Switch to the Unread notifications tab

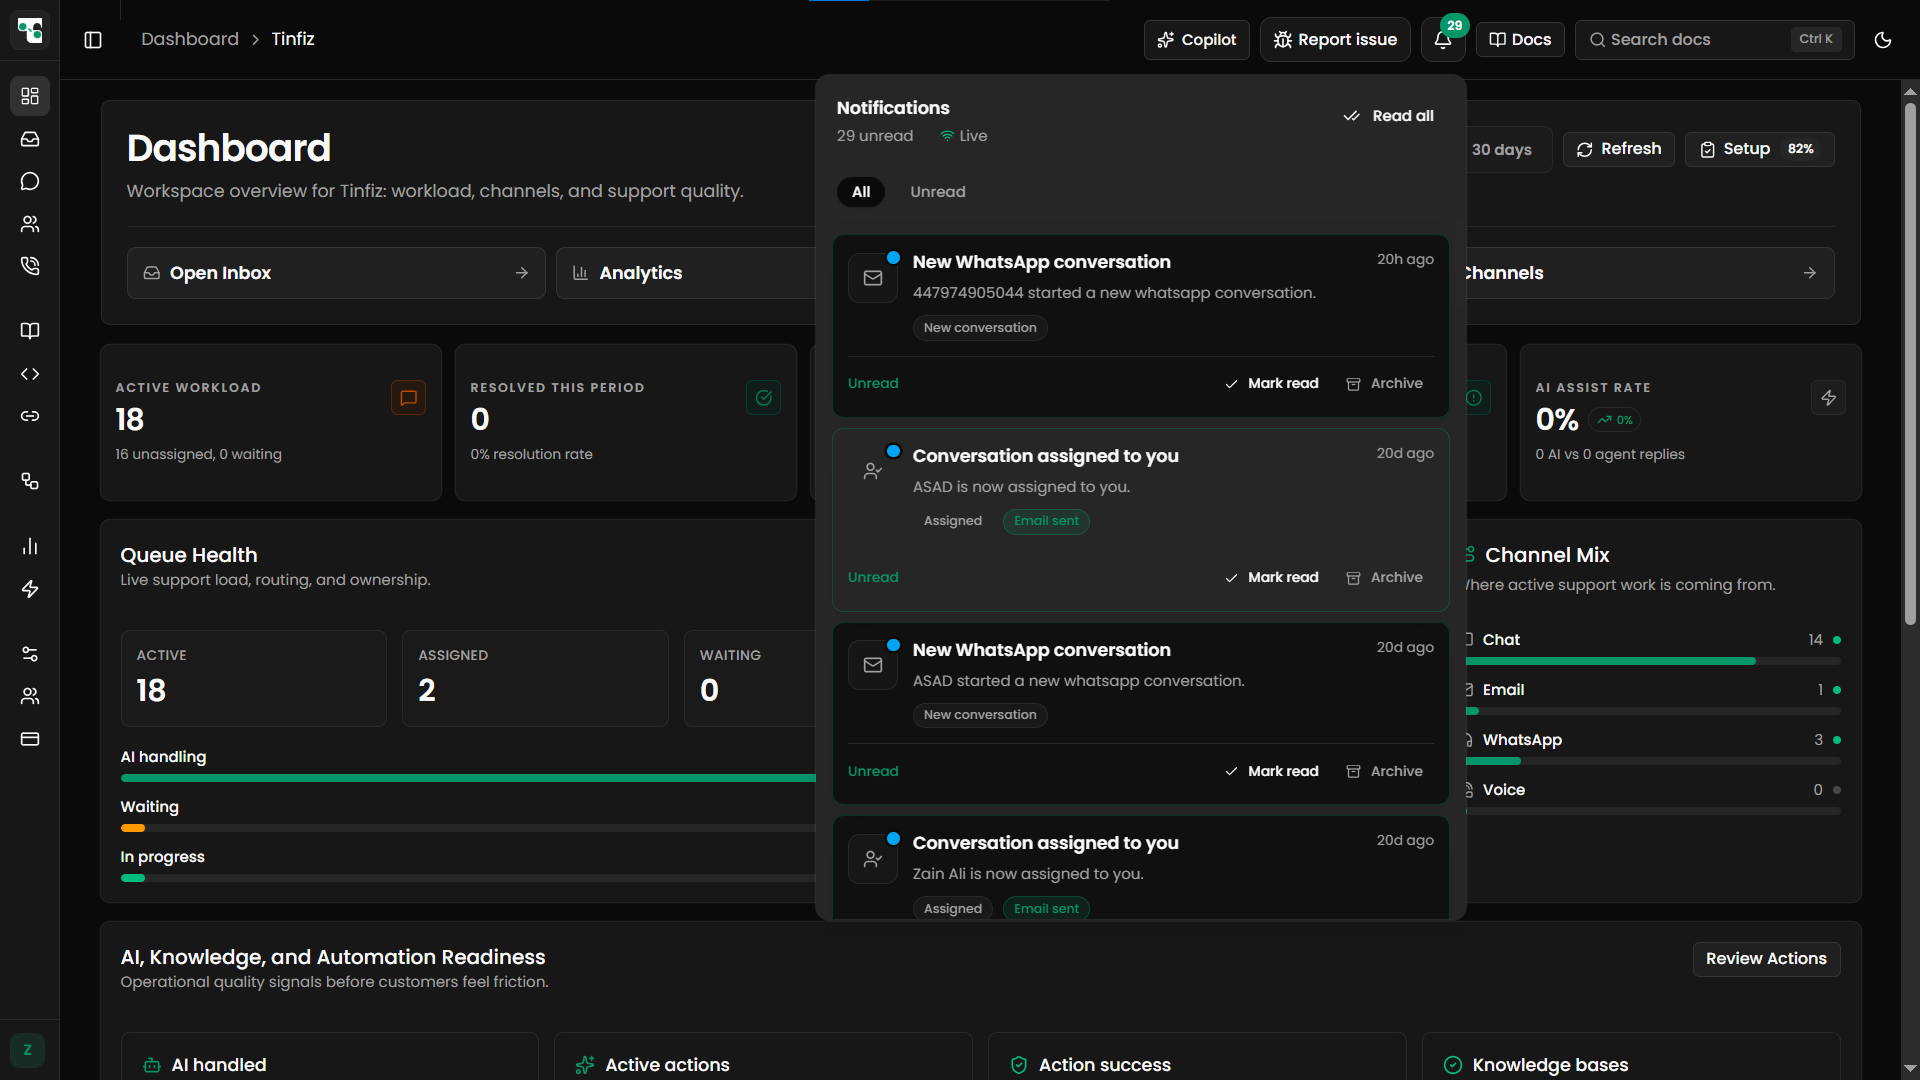938,192
